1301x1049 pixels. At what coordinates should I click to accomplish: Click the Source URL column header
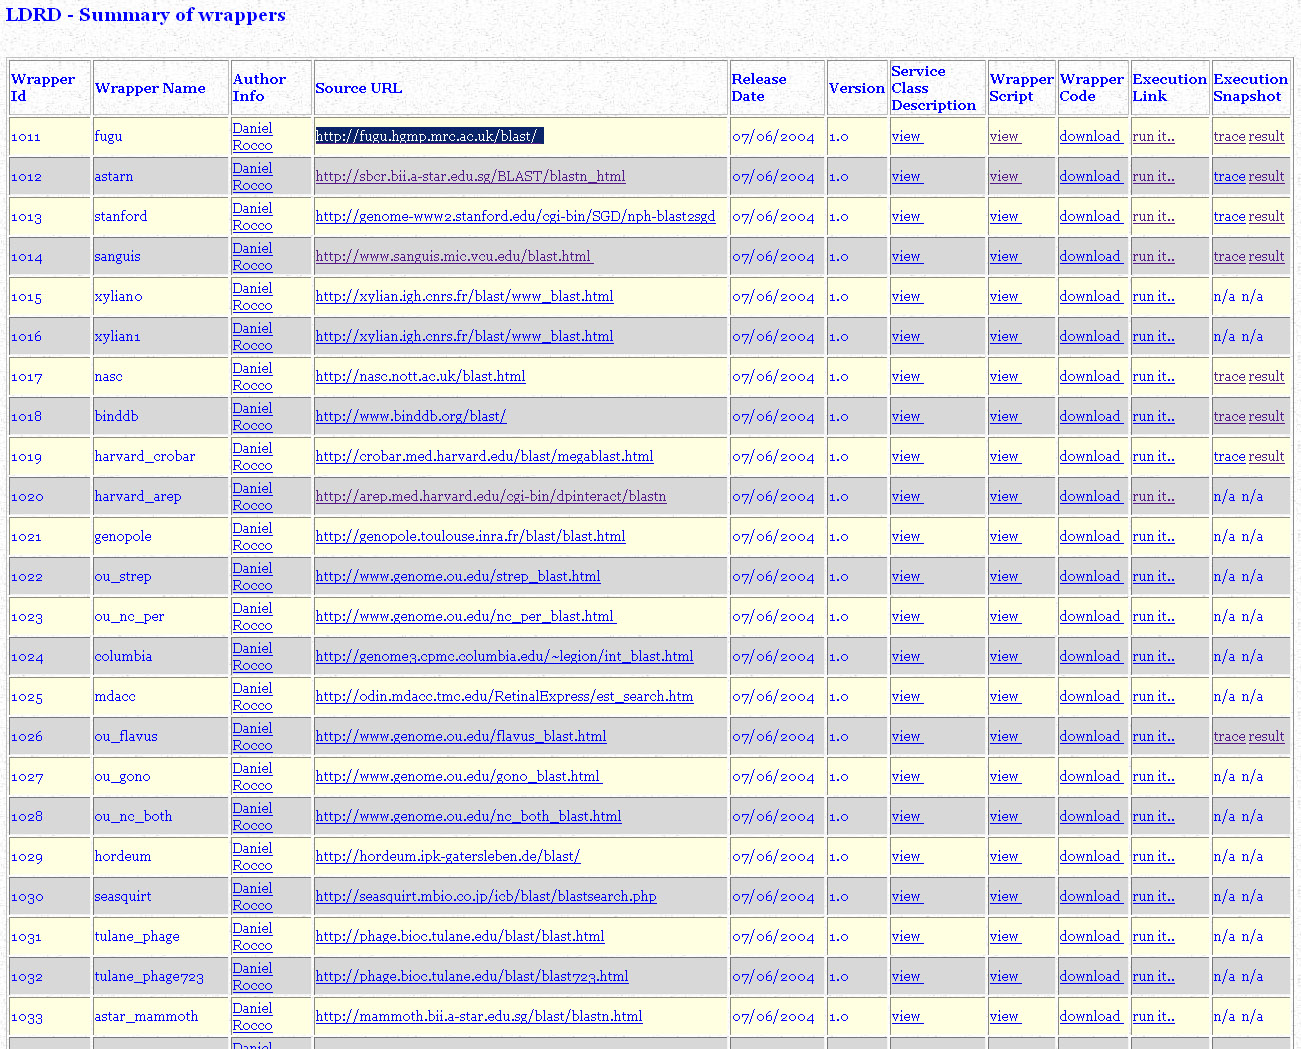point(358,88)
